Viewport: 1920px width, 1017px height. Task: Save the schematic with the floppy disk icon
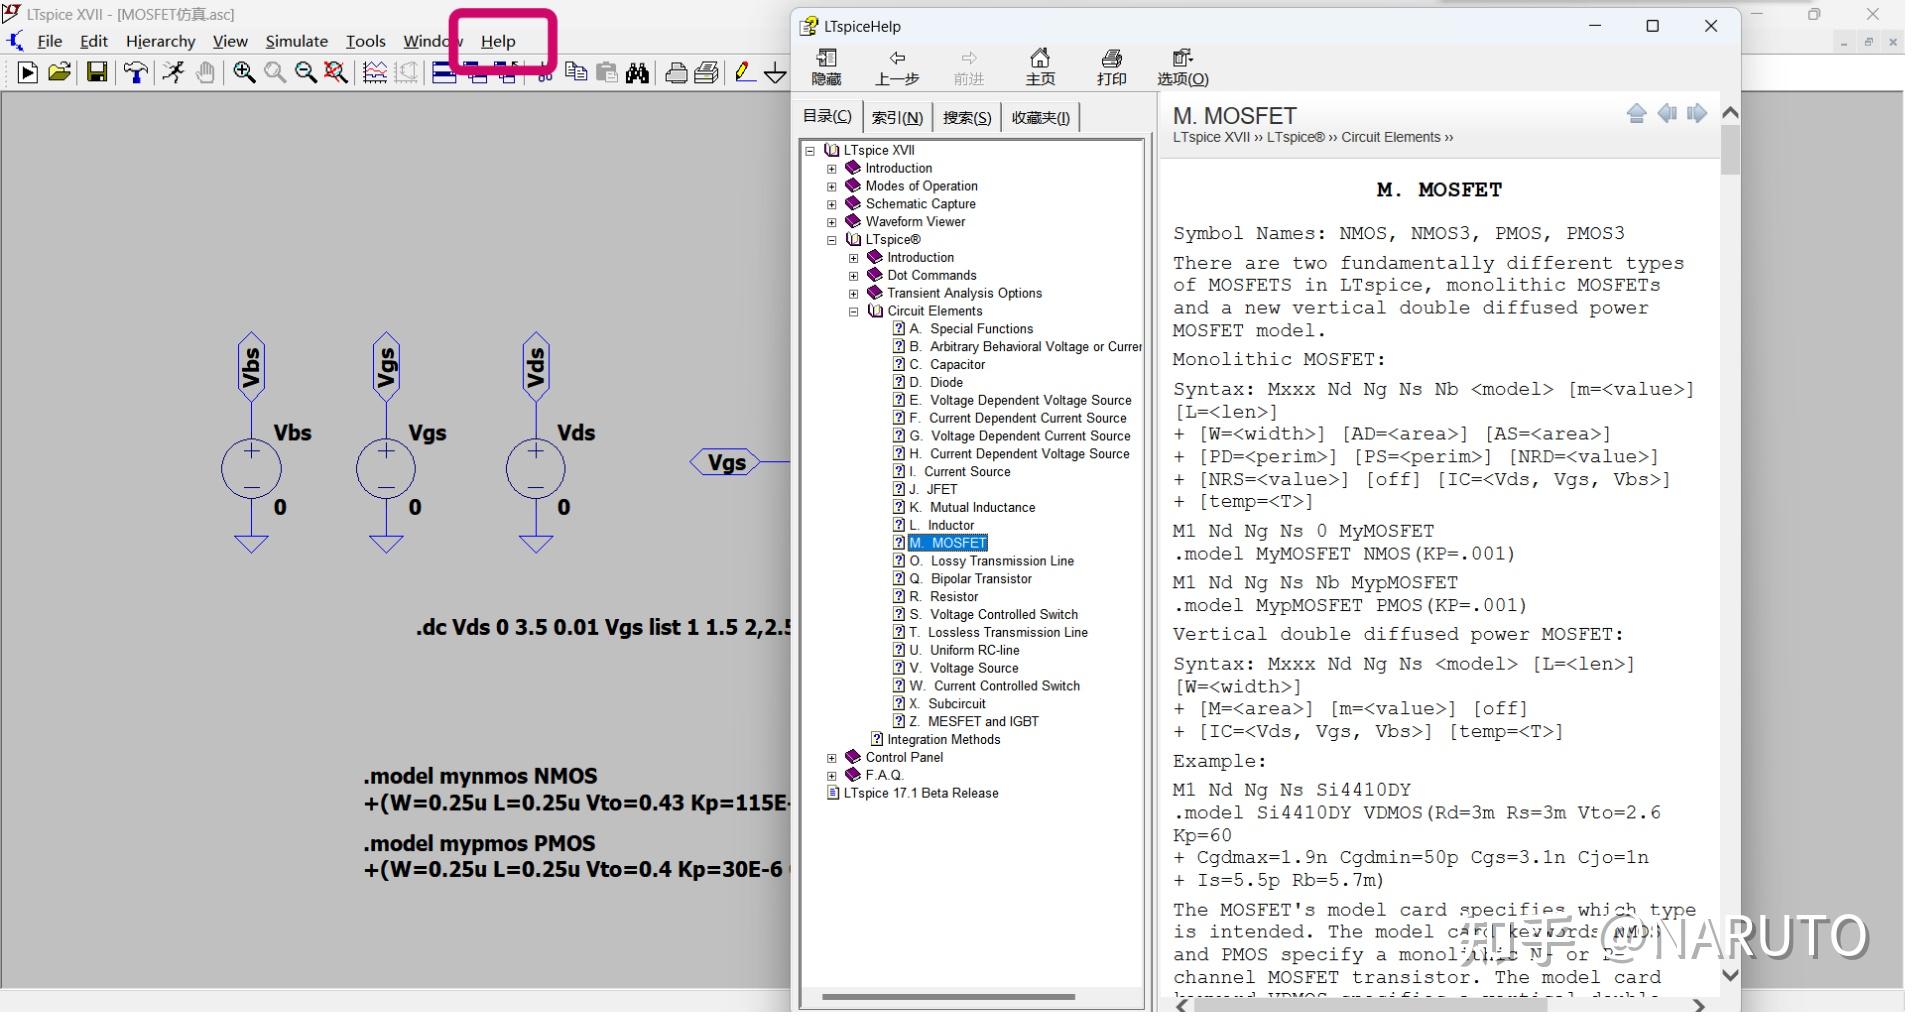point(97,72)
